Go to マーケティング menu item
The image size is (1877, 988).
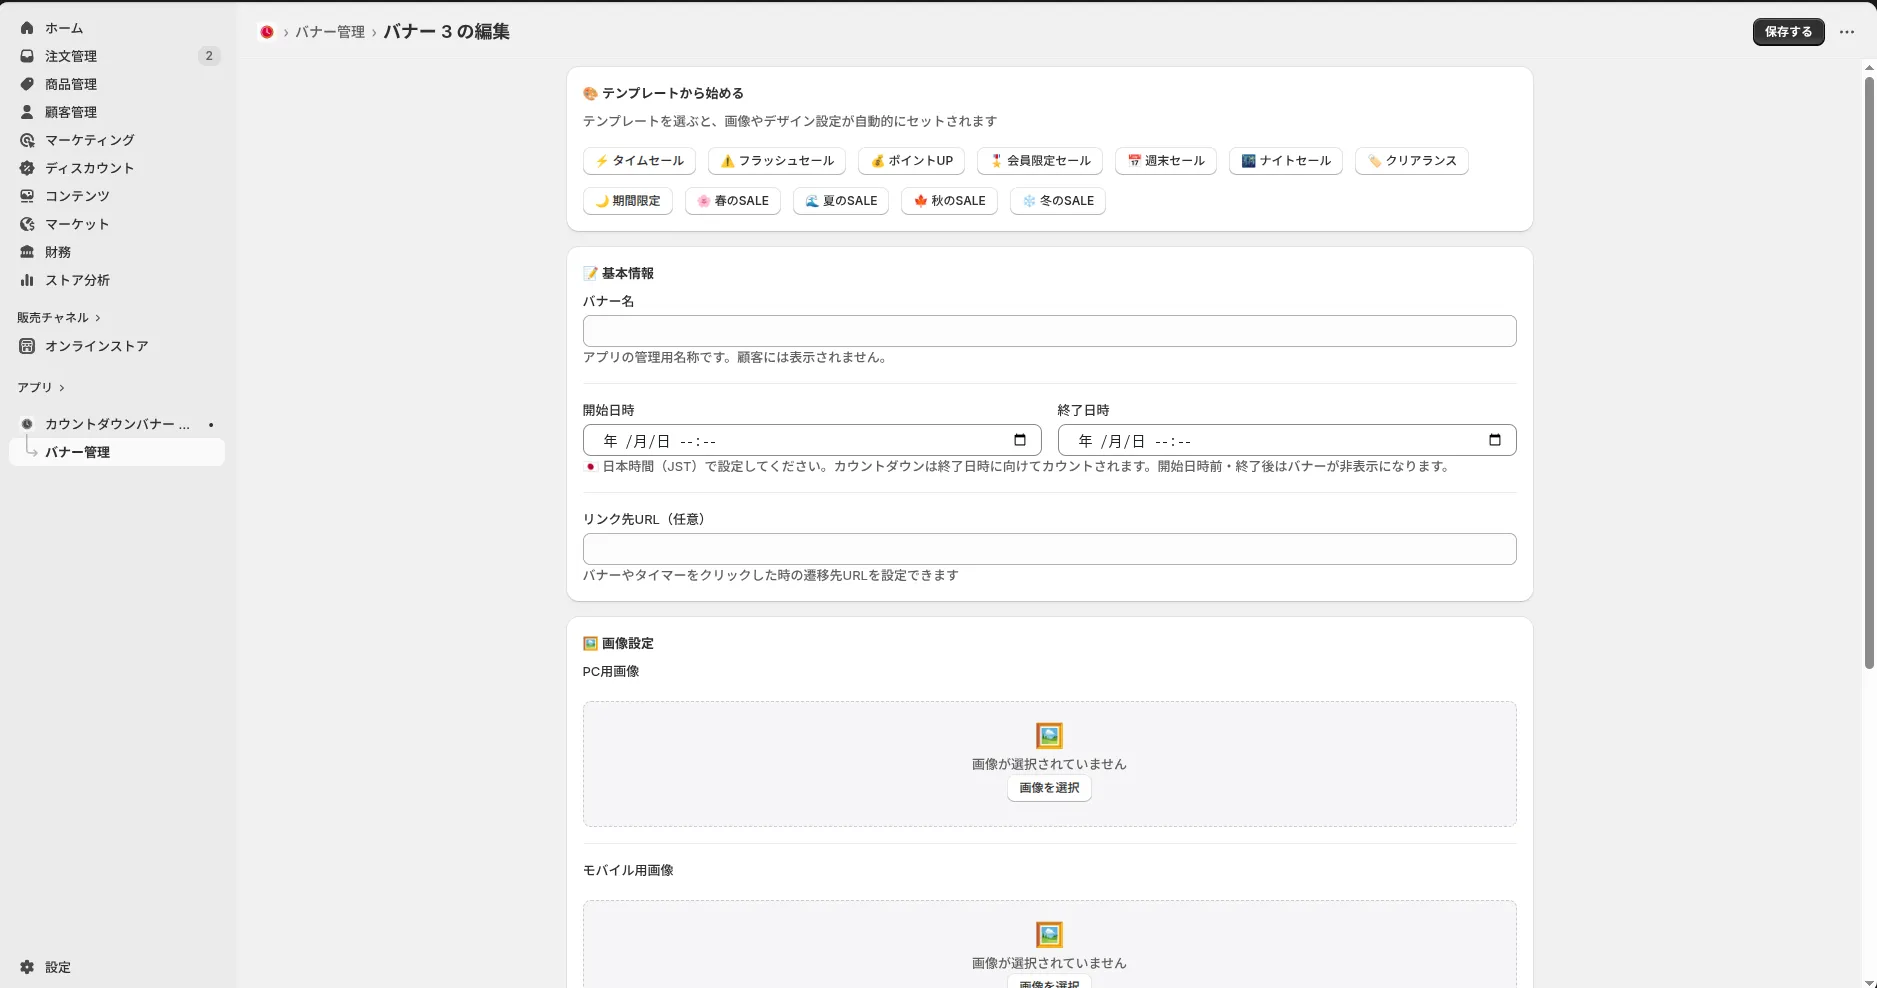(89, 140)
